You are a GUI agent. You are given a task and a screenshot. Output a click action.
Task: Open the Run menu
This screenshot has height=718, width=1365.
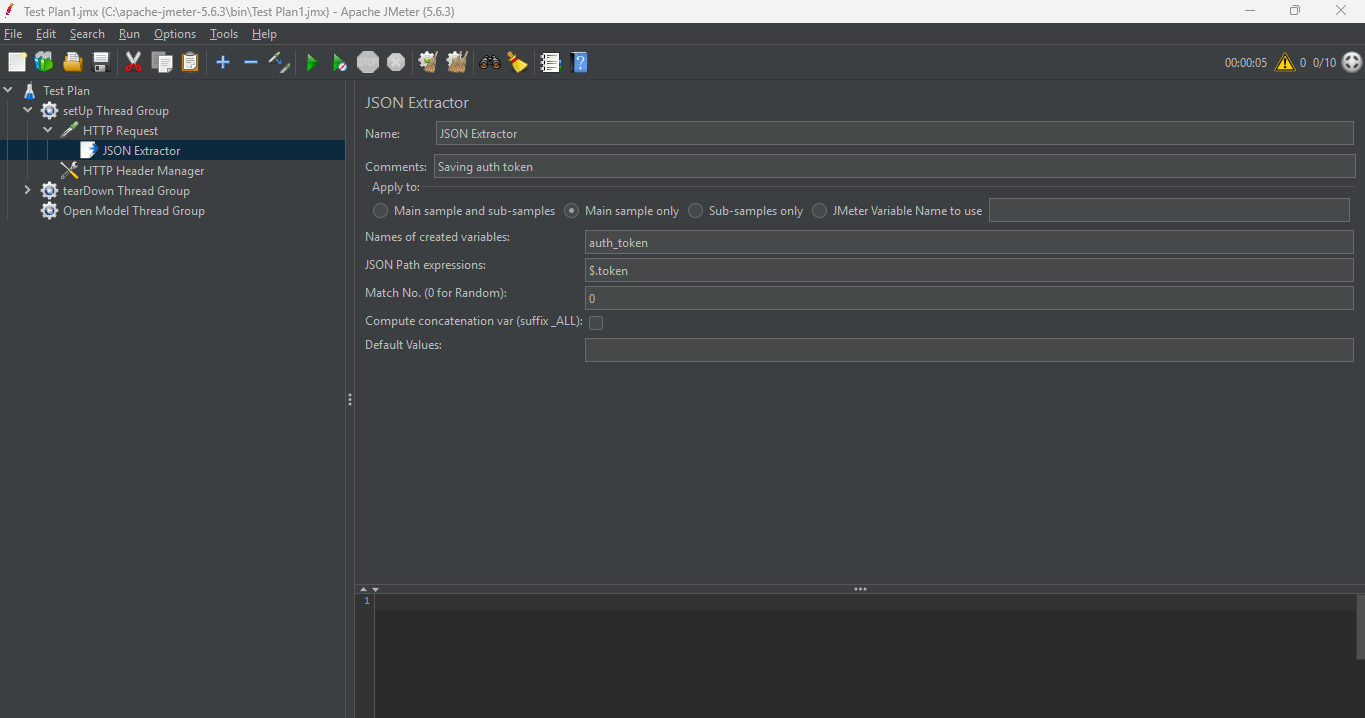(x=129, y=34)
